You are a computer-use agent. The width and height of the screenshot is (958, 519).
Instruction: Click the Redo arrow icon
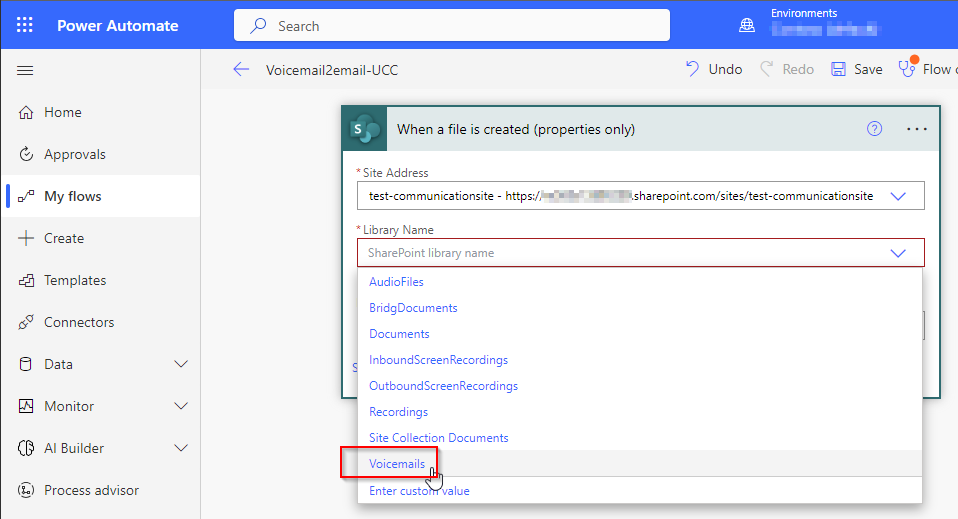coord(766,69)
